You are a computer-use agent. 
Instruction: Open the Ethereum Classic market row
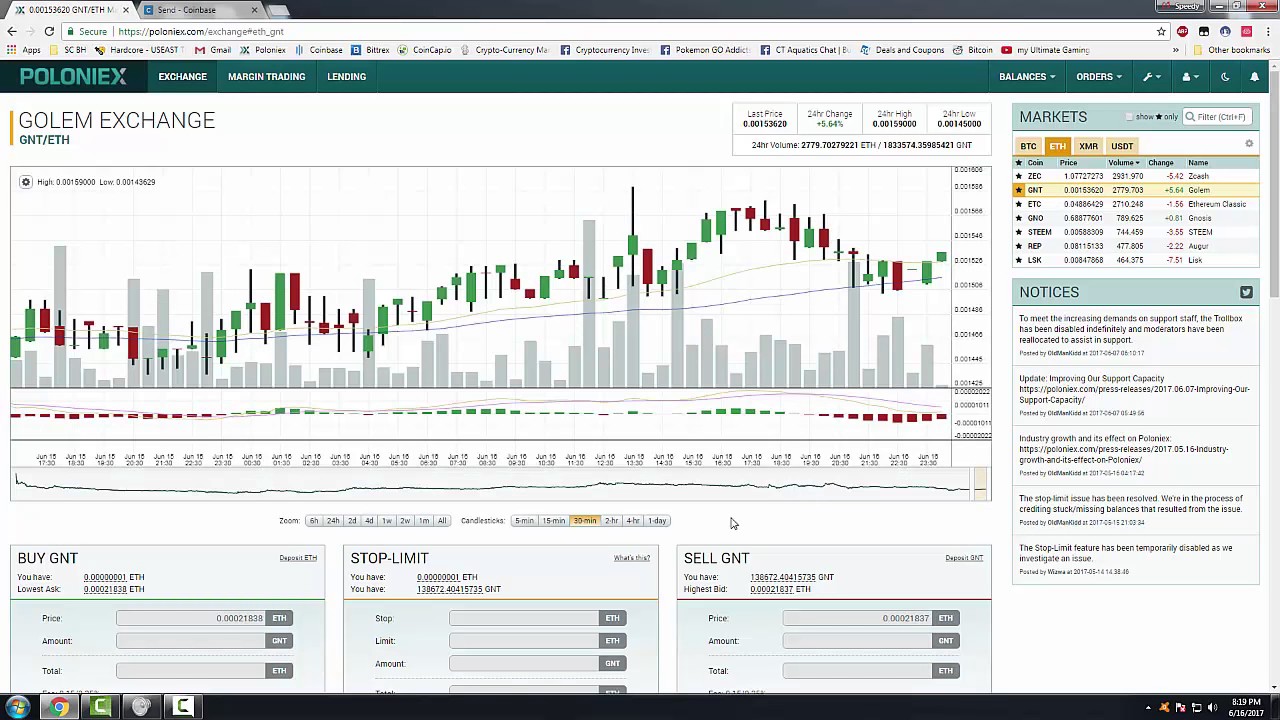1135,204
